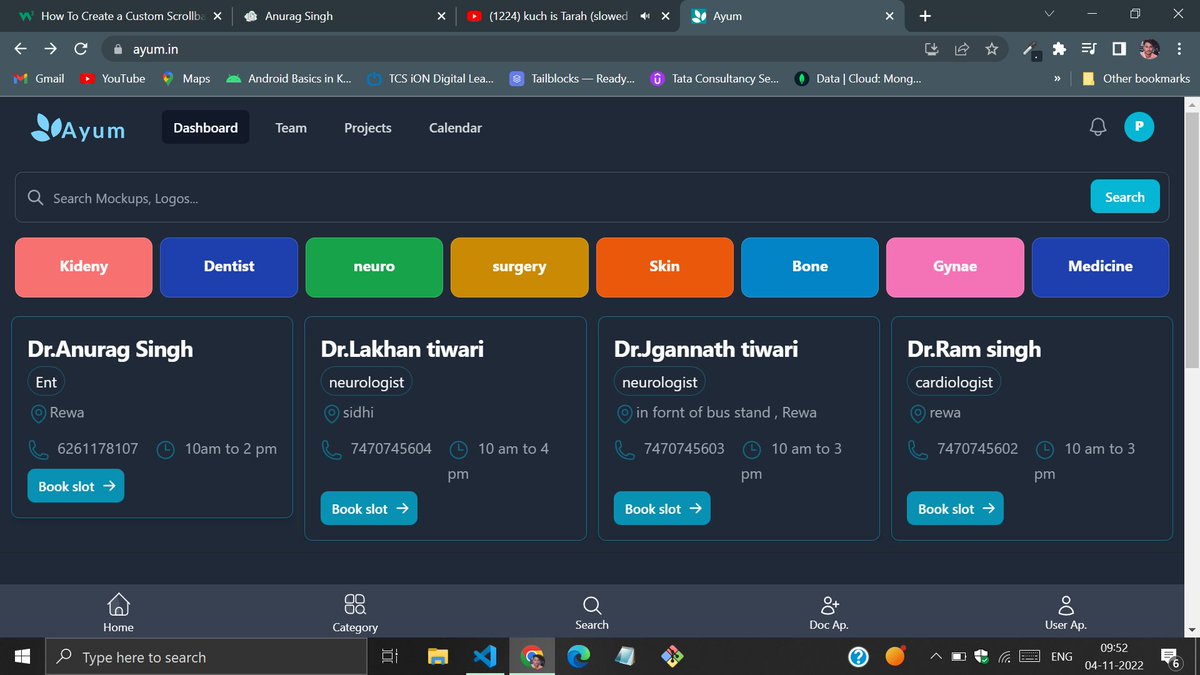Image resolution: width=1200 pixels, height=675 pixels.
Task: Close the Anurag Singh browser tab
Action: pos(442,16)
